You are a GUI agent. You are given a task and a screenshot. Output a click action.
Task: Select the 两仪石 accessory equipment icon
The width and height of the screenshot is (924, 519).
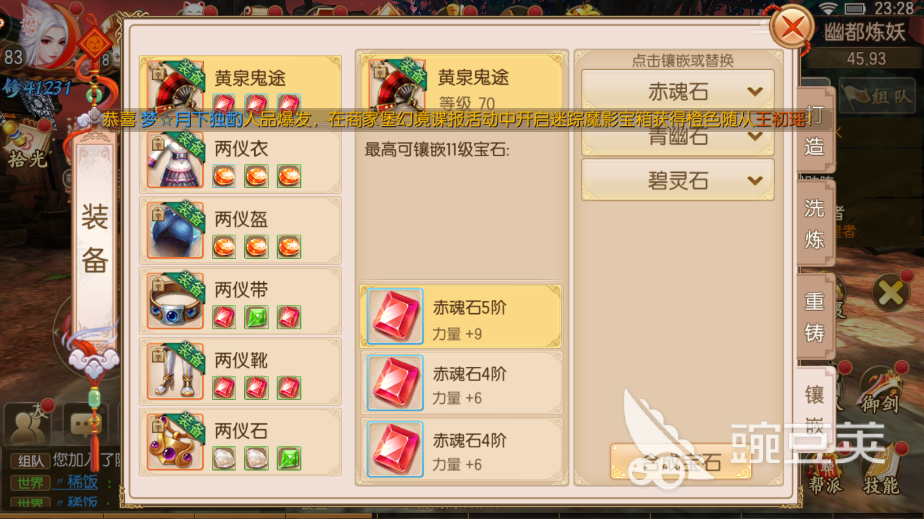tap(176, 442)
